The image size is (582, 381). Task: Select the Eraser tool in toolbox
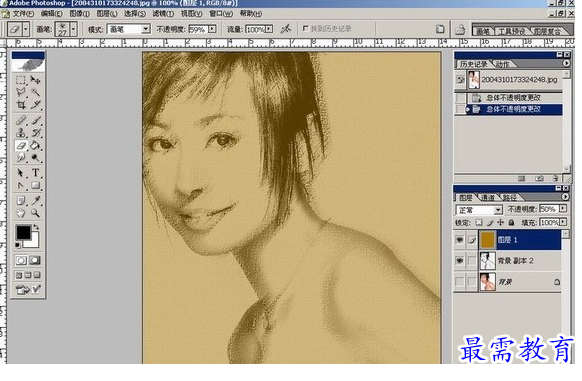tap(21, 145)
